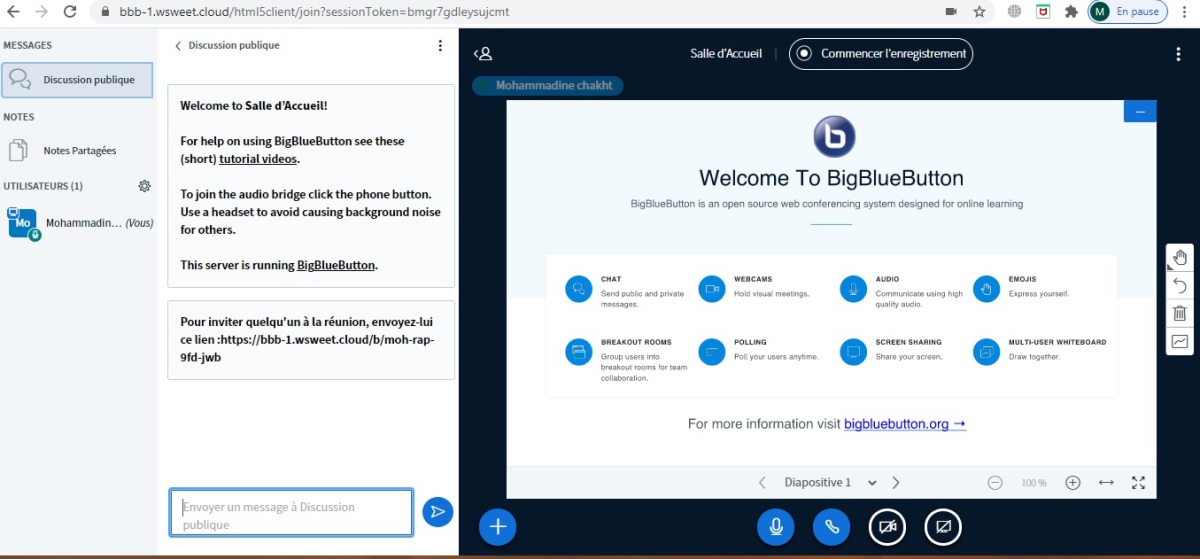Send chat message with paper plane button

click(x=437, y=512)
